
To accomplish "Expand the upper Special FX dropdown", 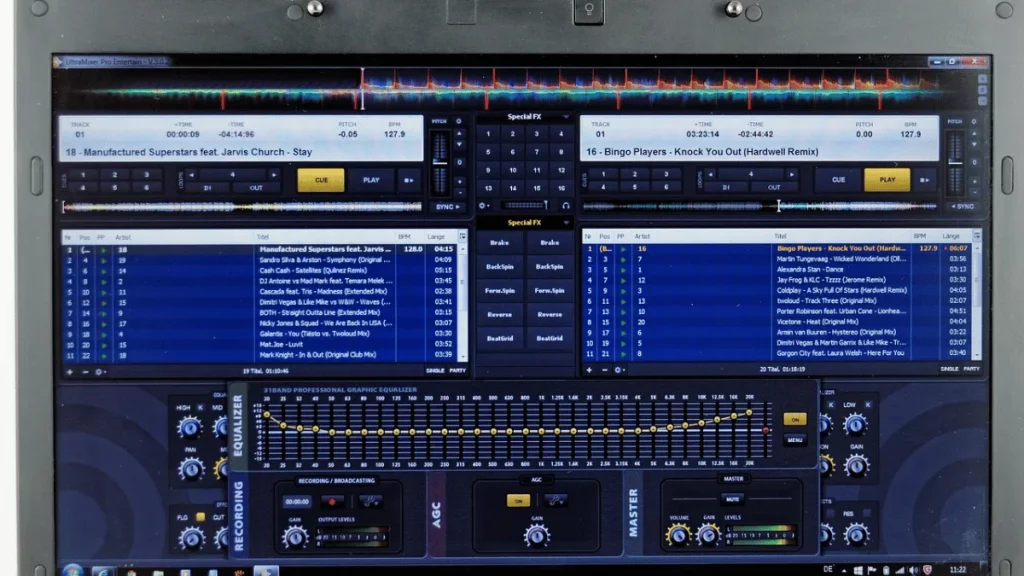I will (565, 116).
